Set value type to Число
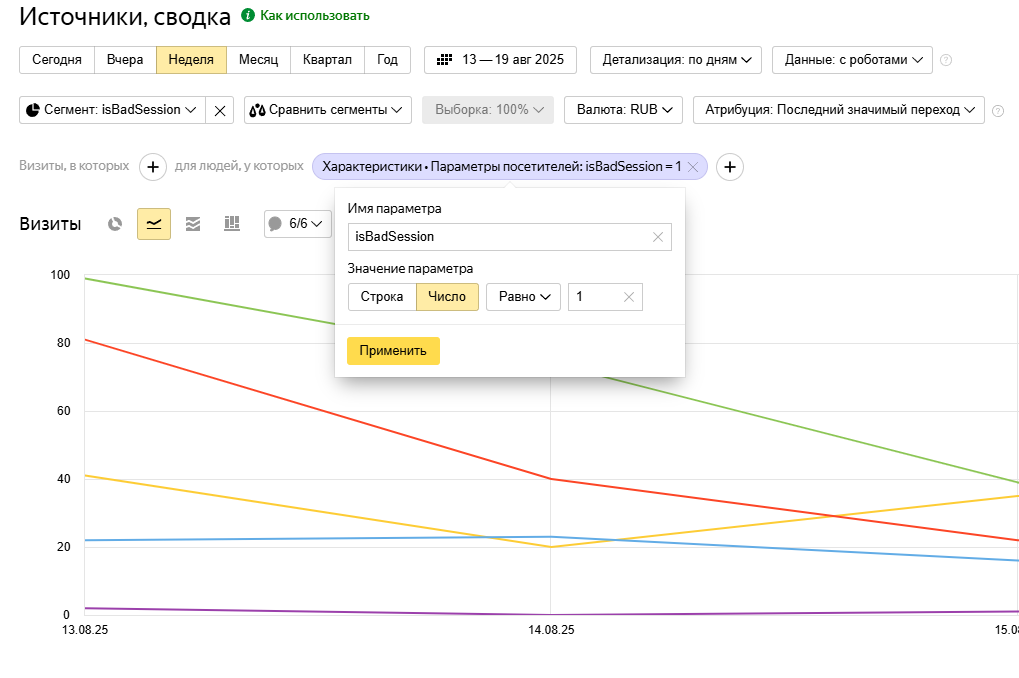The width and height of the screenshot is (1019, 678). (447, 297)
